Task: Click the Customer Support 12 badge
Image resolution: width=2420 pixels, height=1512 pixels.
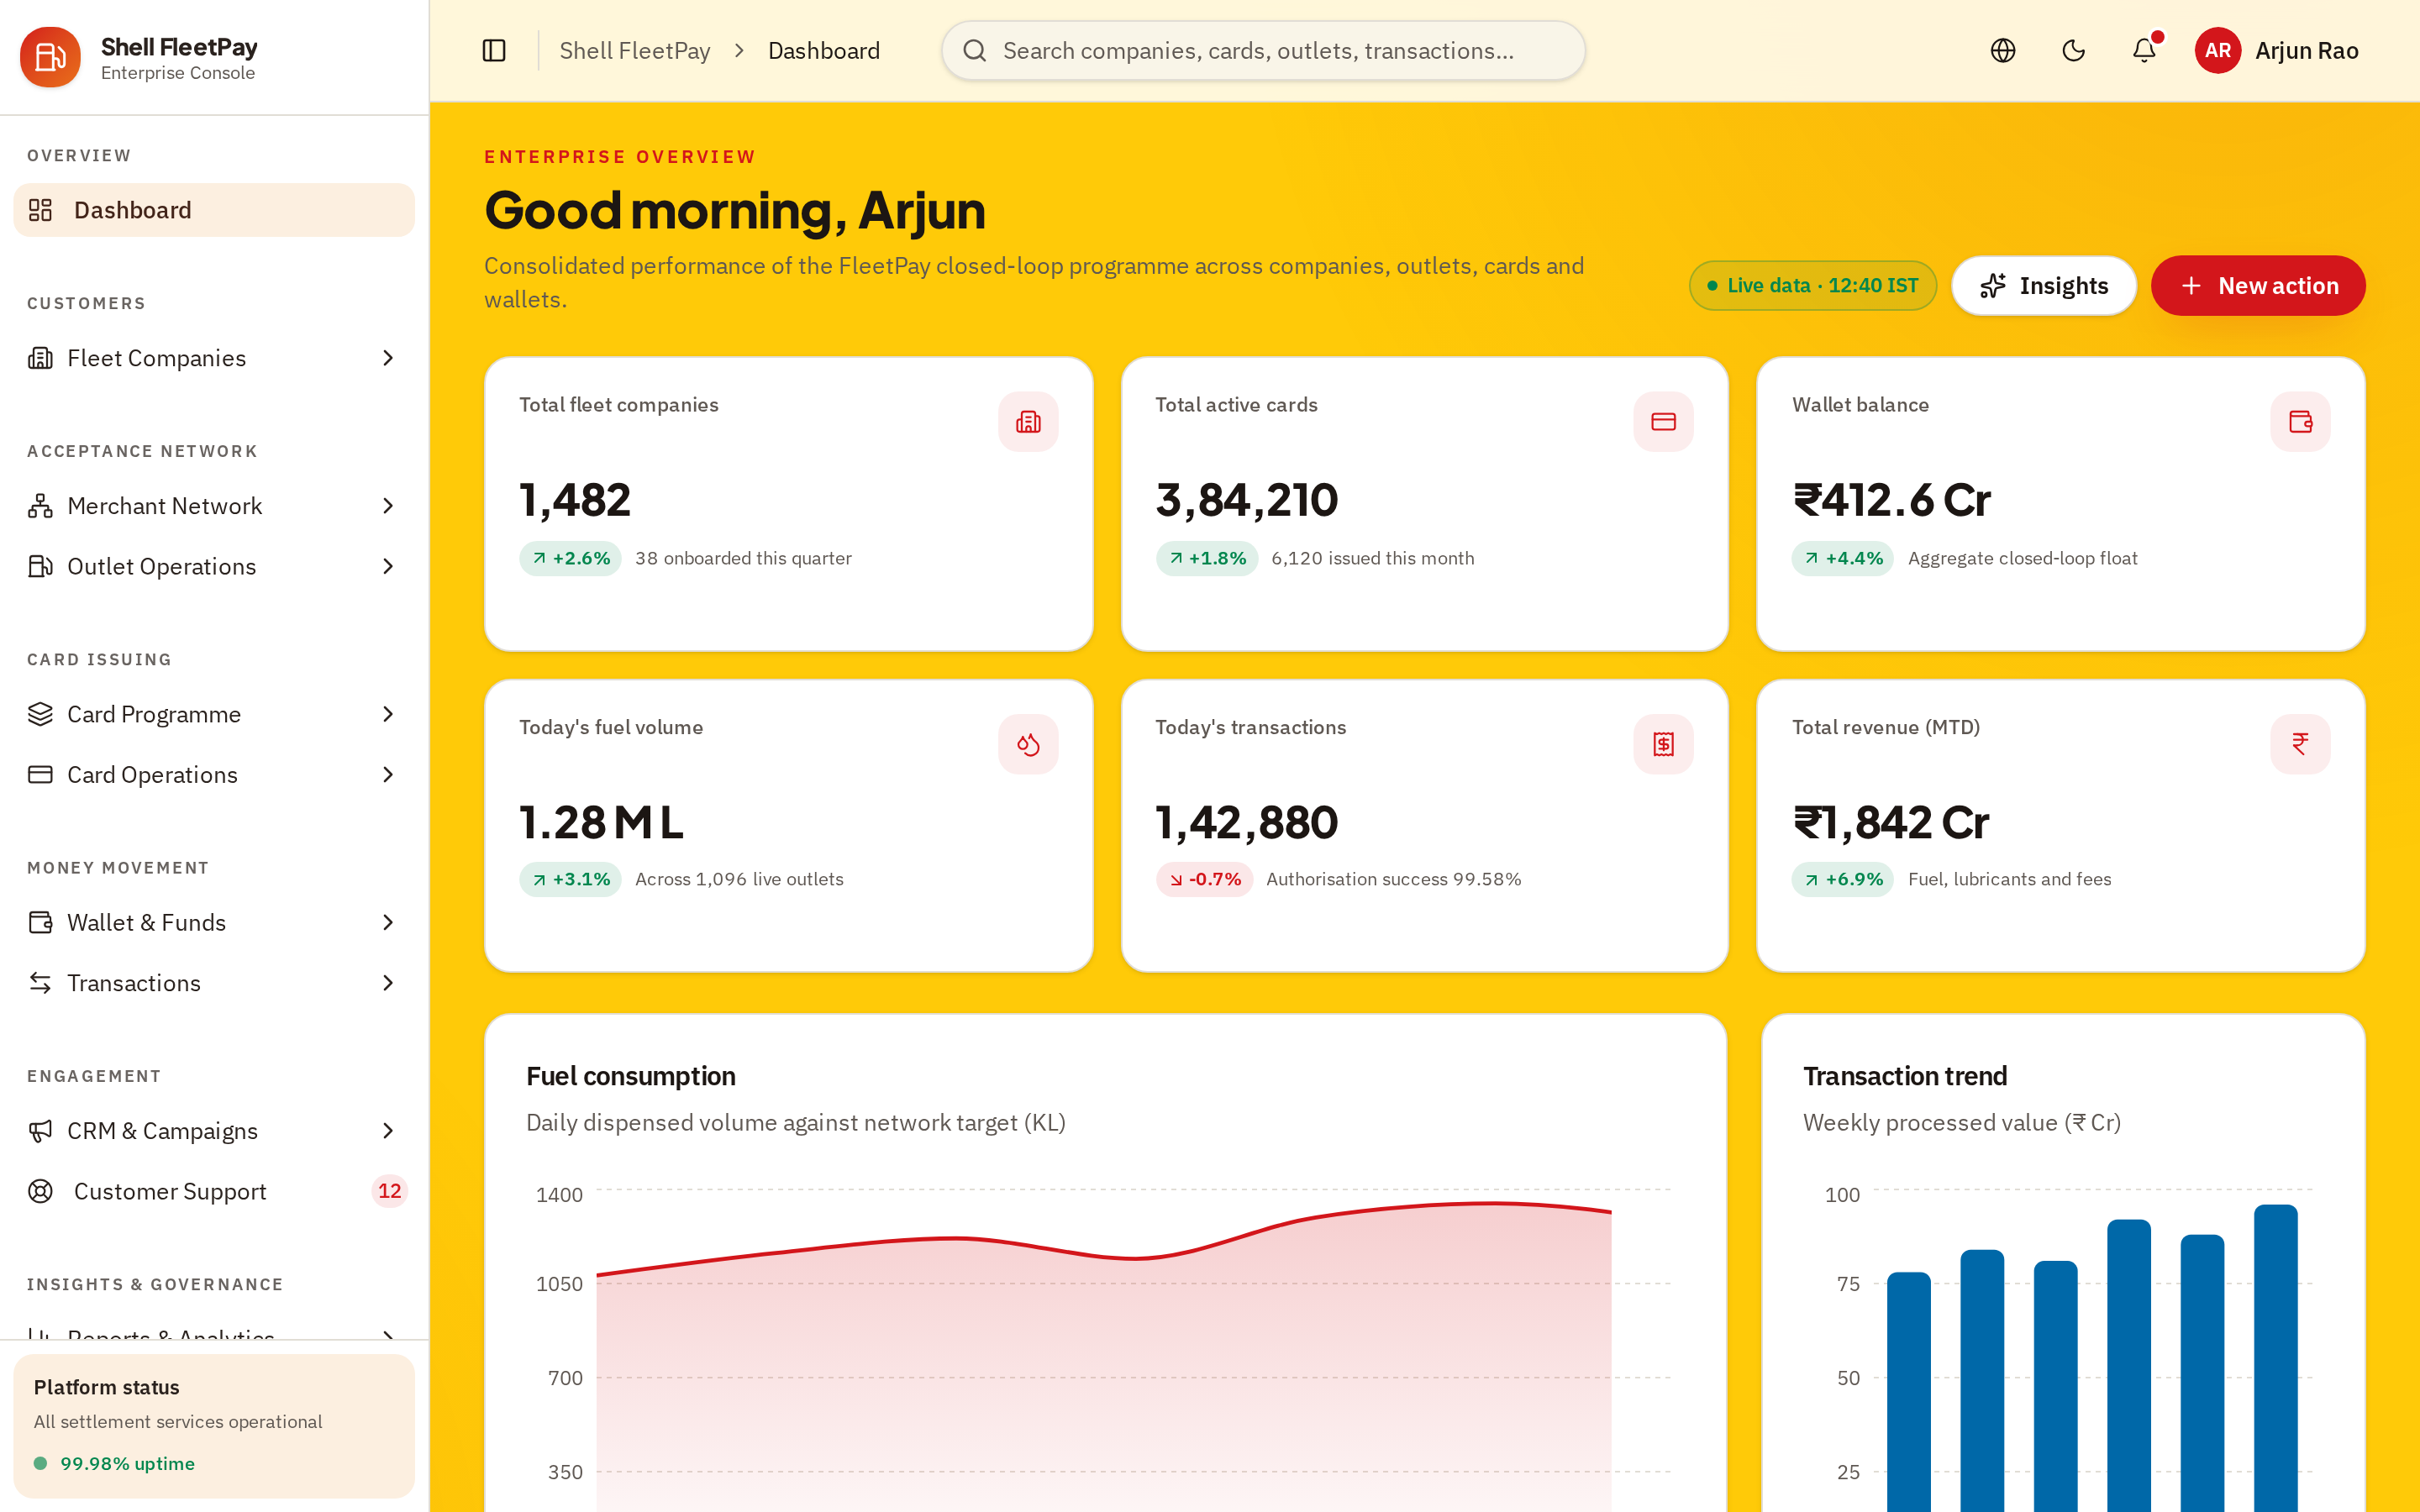Action: click(x=389, y=1191)
